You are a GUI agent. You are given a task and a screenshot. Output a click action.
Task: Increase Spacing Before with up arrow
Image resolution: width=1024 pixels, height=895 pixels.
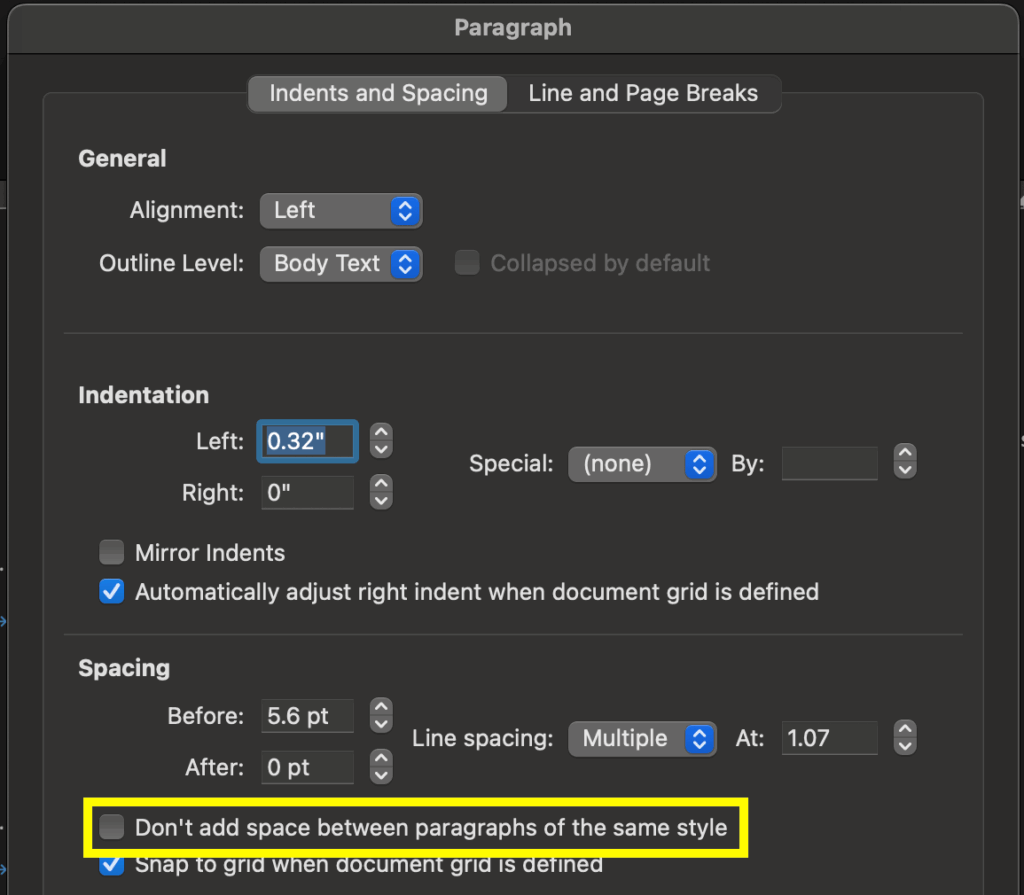point(381,707)
